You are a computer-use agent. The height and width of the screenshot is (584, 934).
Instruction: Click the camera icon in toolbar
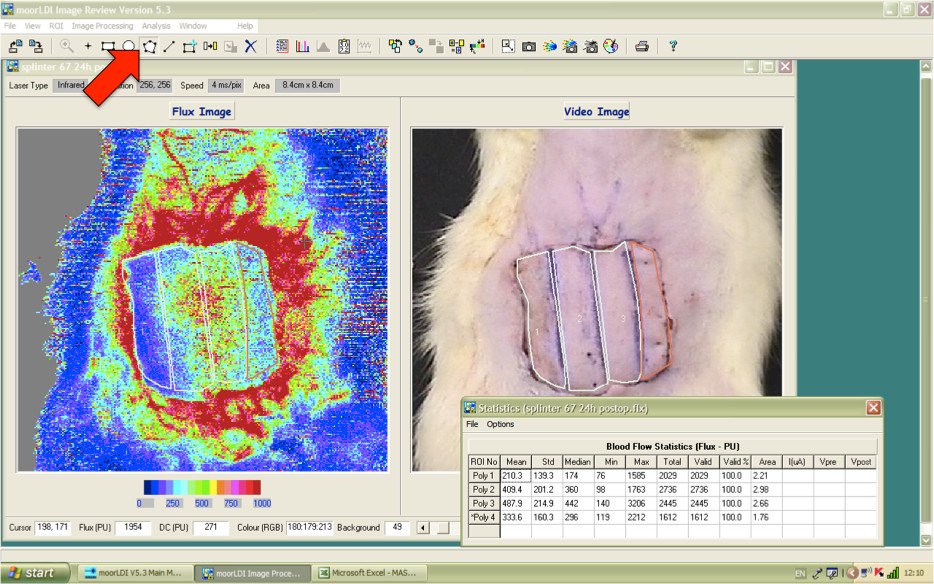click(529, 46)
